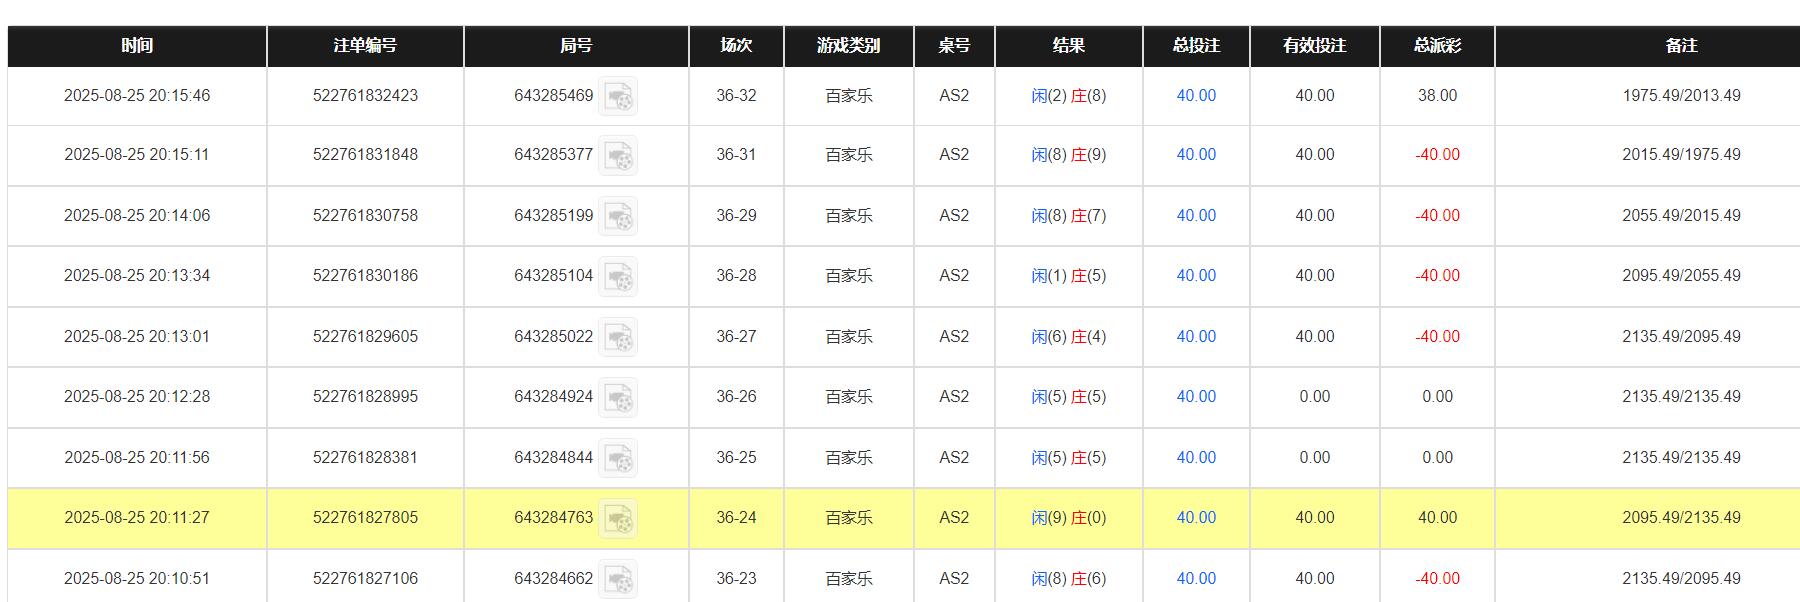
Task: Open video replay icon for round 643285469
Action: point(618,97)
